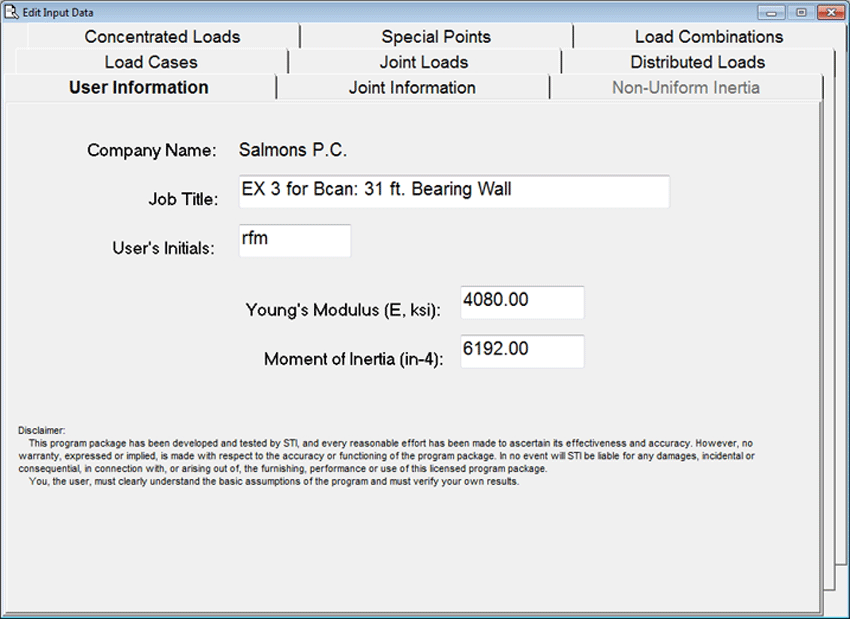The width and height of the screenshot is (850, 619).
Task: Click the greyed-out Non-Uniform Inertia tab
Action: (685, 88)
